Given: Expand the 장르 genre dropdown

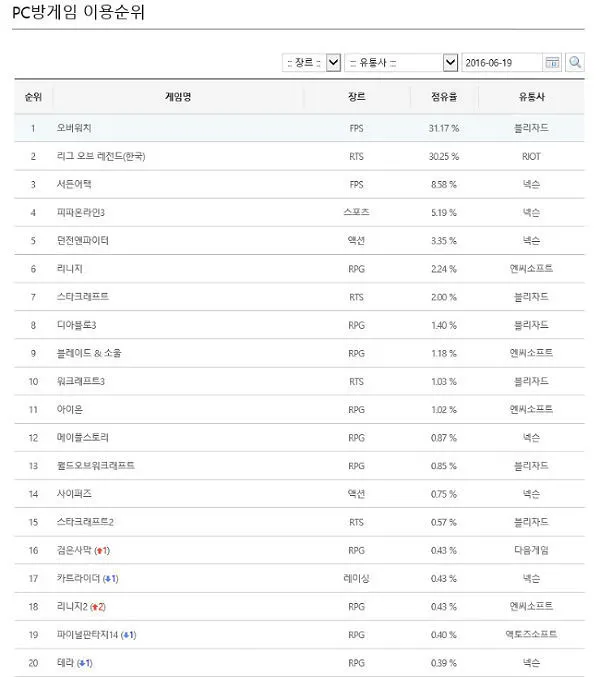Looking at the screenshot, I should coord(311,63).
